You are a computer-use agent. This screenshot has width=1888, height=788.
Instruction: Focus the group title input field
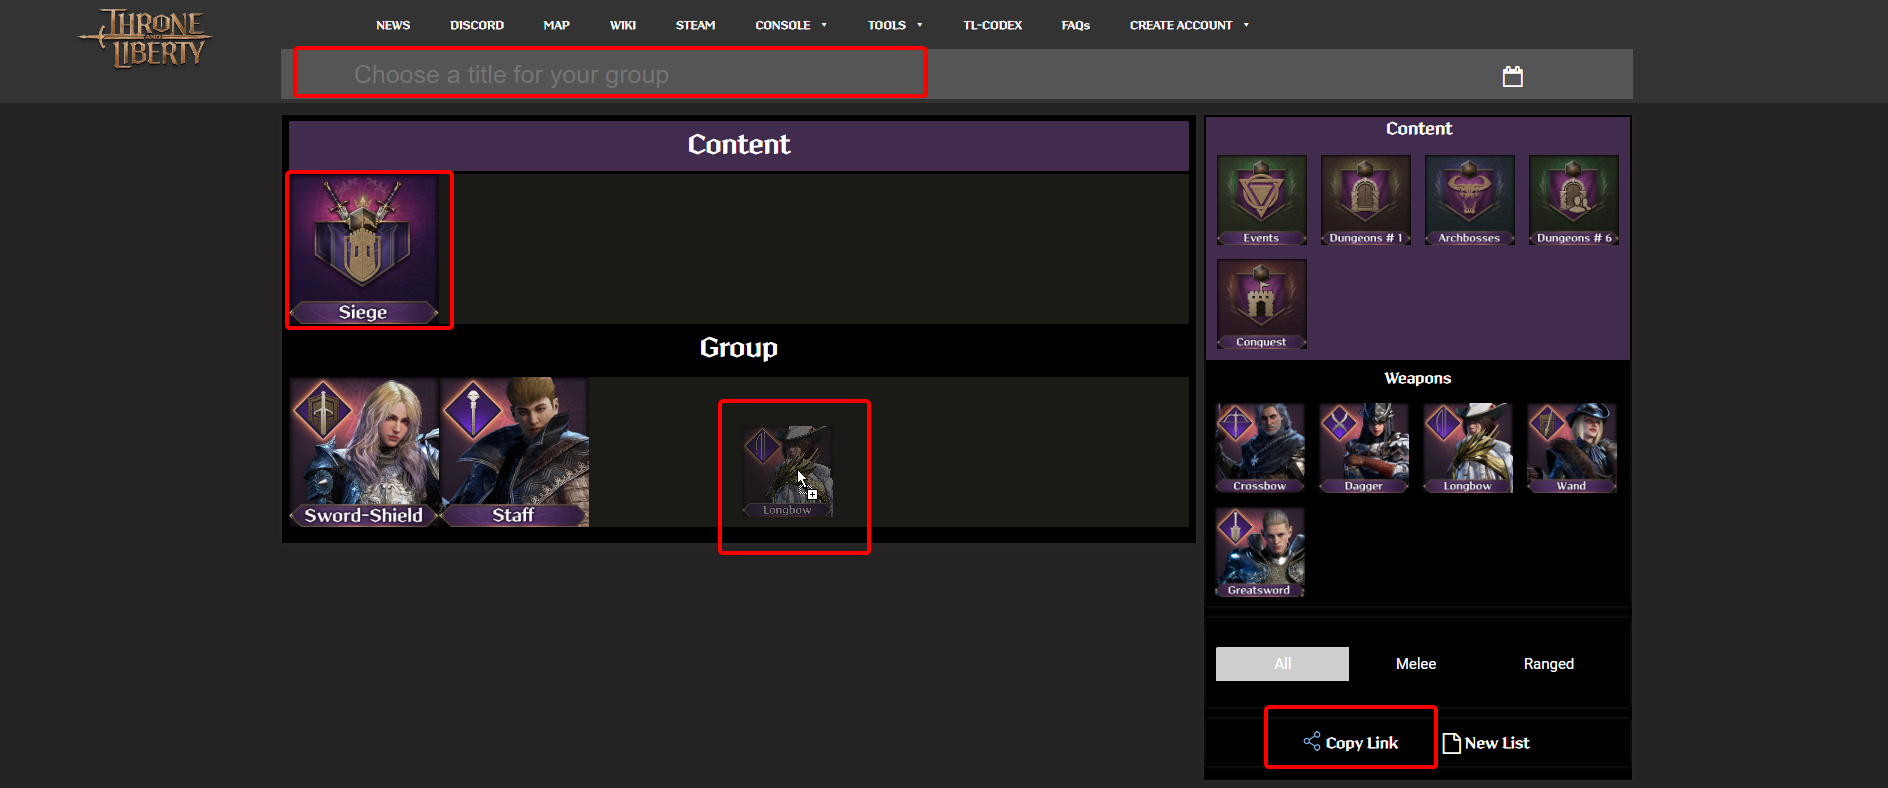point(611,75)
